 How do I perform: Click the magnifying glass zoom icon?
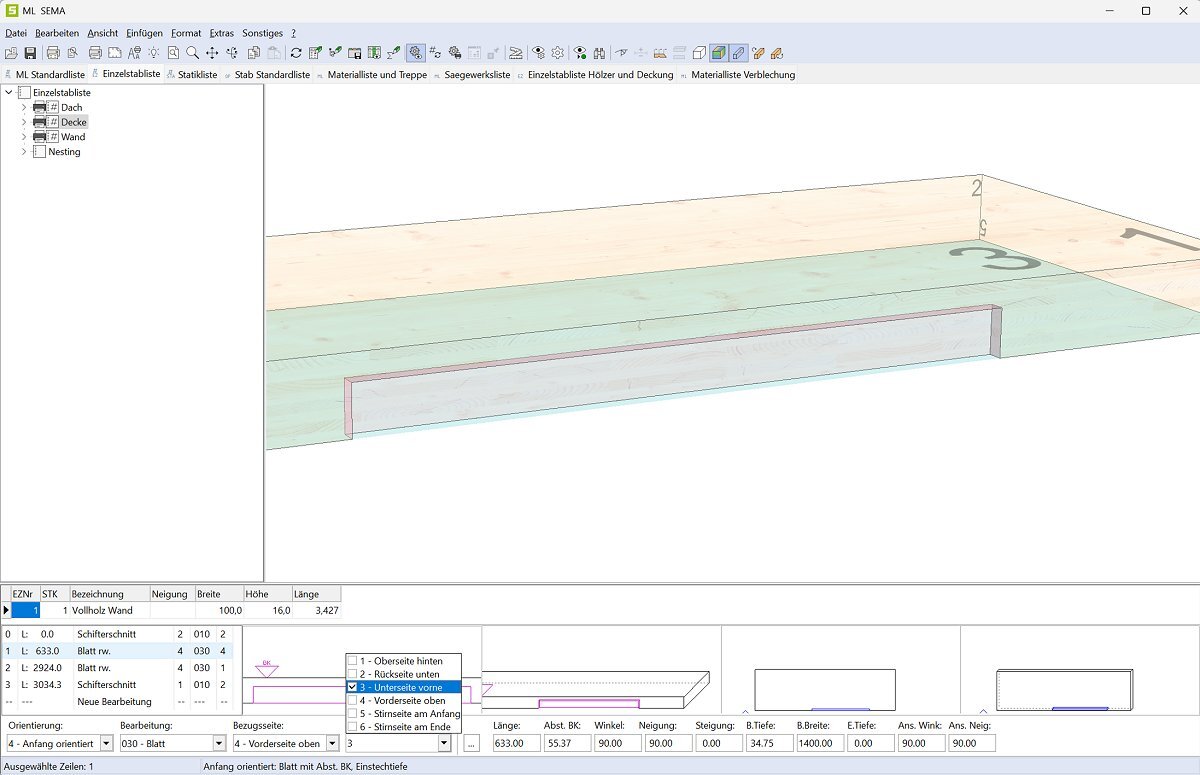(x=192, y=53)
